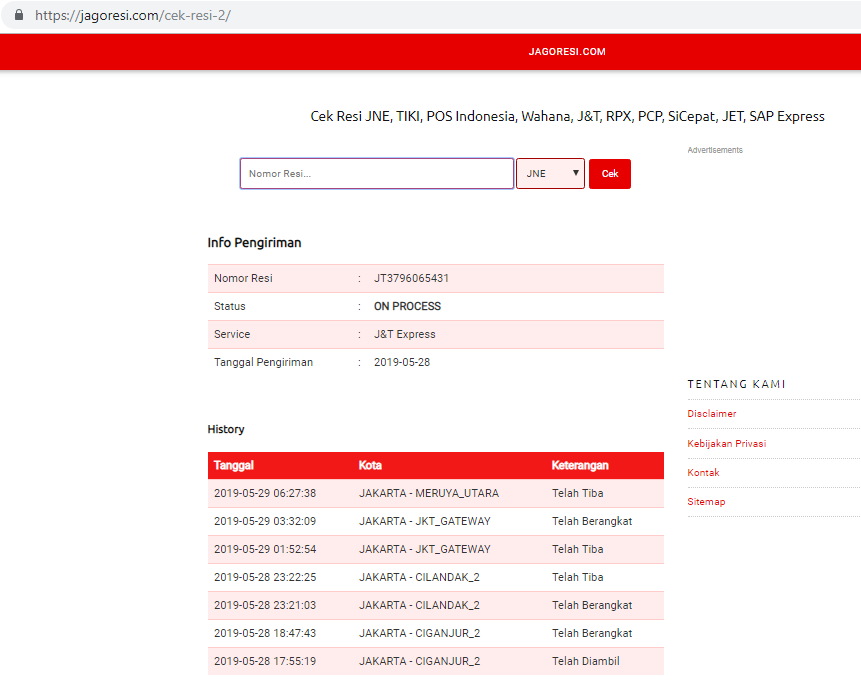Open the JNE courier dropdown
Viewport: 861px width, 691px height.
coord(550,174)
